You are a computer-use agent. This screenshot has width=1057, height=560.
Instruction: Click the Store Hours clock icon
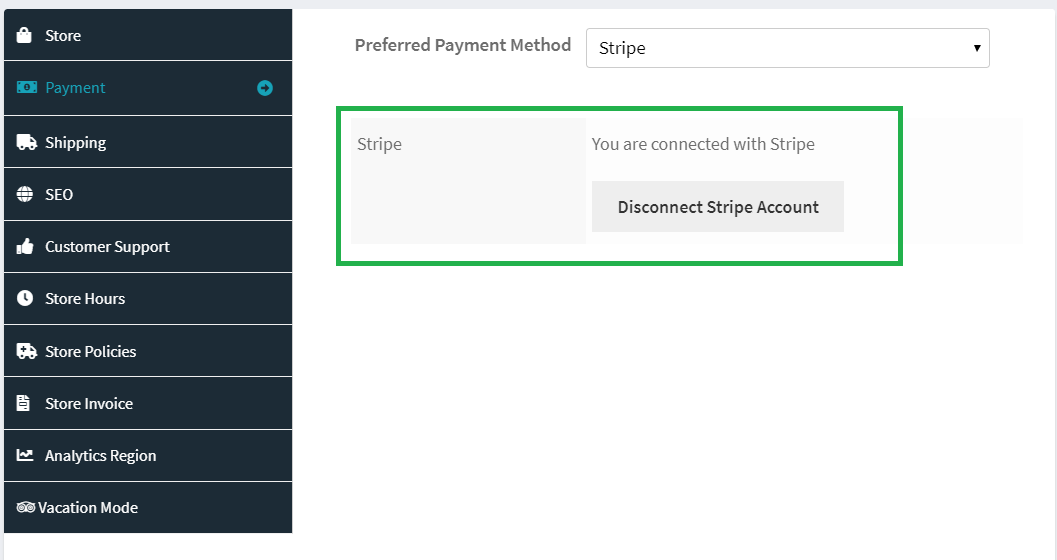pos(25,299)
